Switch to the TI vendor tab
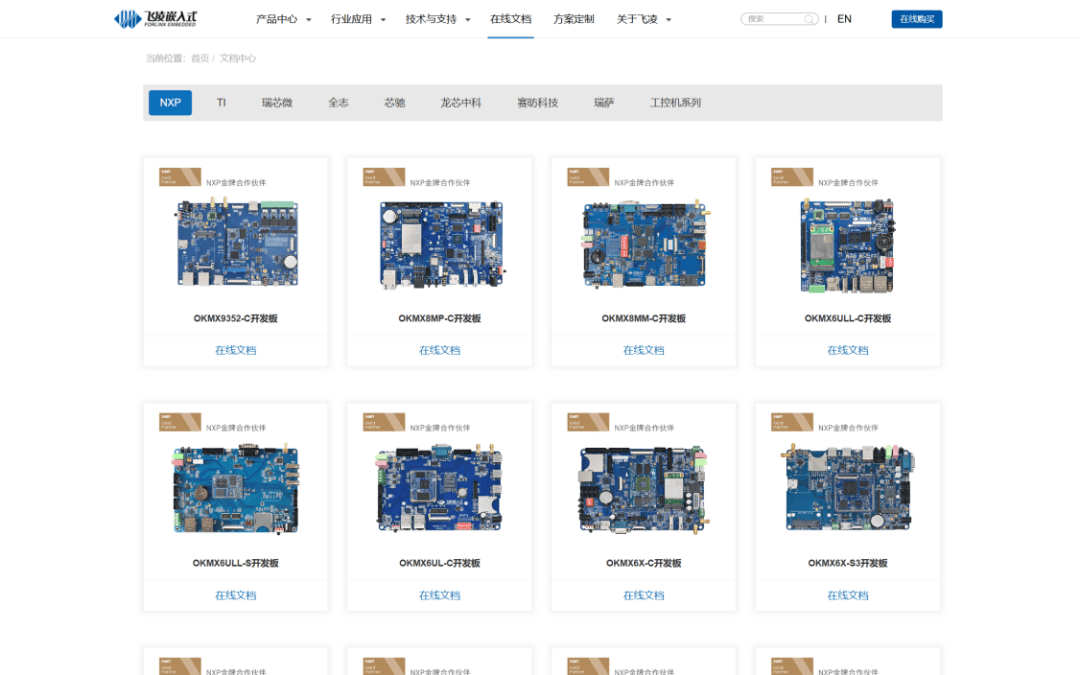1080x675 pixels. coord(221,103)
